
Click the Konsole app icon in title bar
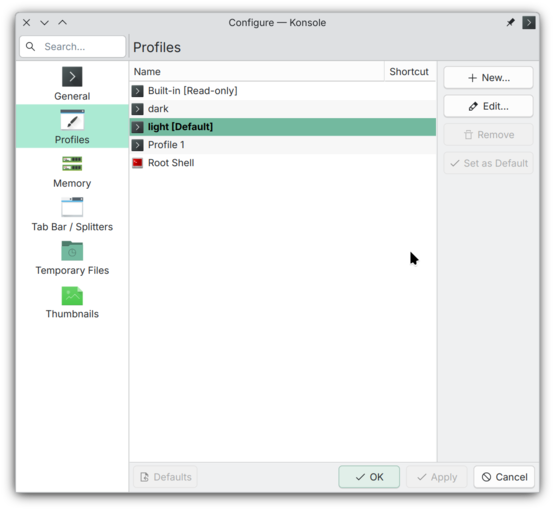(529, 23)
